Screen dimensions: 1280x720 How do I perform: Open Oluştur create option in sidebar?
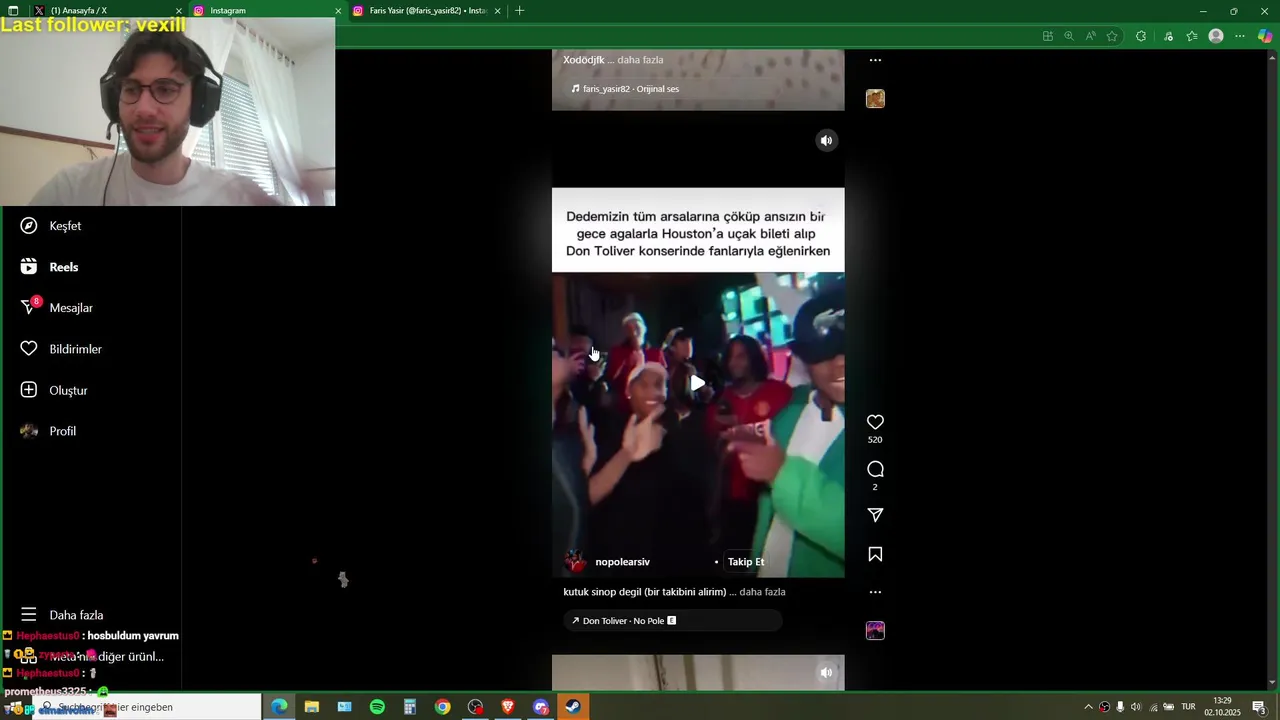tap(55, 390)
